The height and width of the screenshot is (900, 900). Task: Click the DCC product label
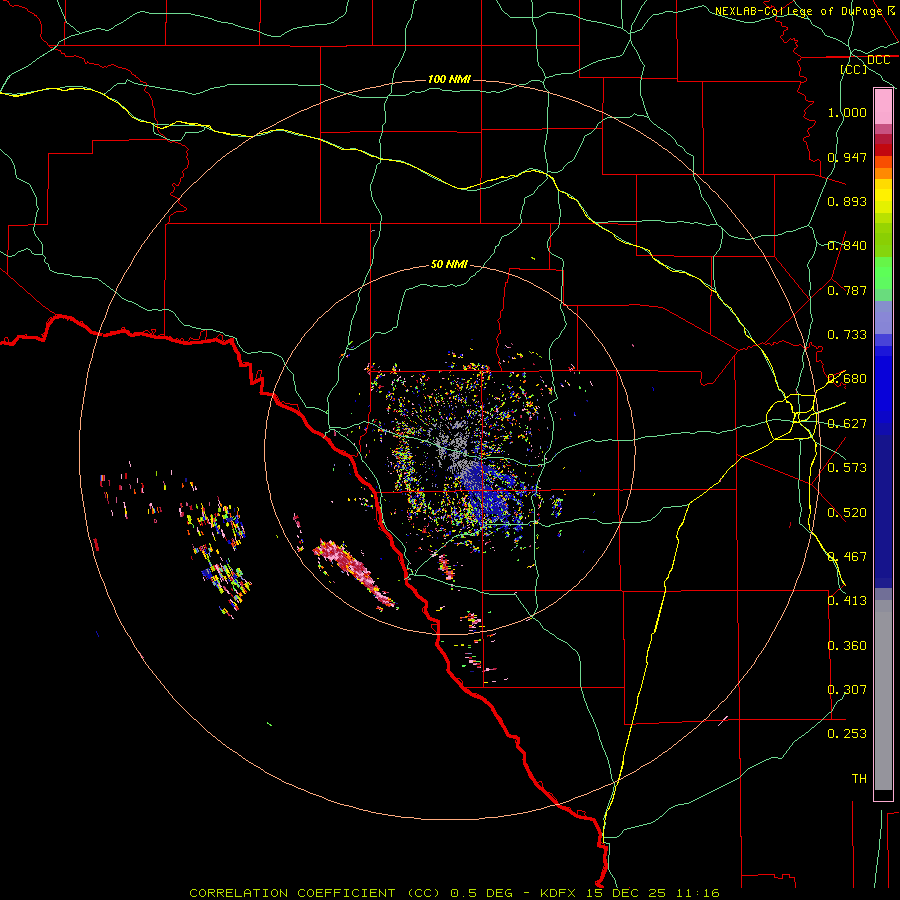point(878,60)
